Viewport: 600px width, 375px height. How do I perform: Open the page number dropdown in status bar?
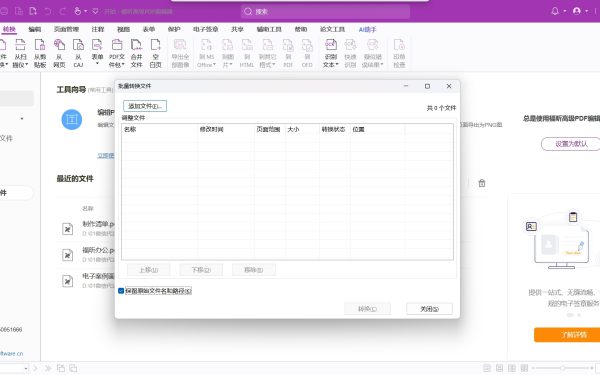point(26,368)
